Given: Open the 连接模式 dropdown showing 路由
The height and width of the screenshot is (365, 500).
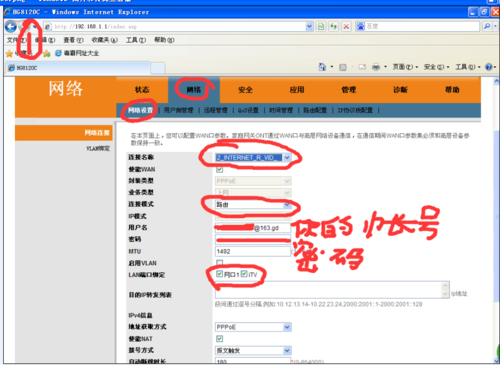Looking at the screenshot, I should tap(253, 204).
